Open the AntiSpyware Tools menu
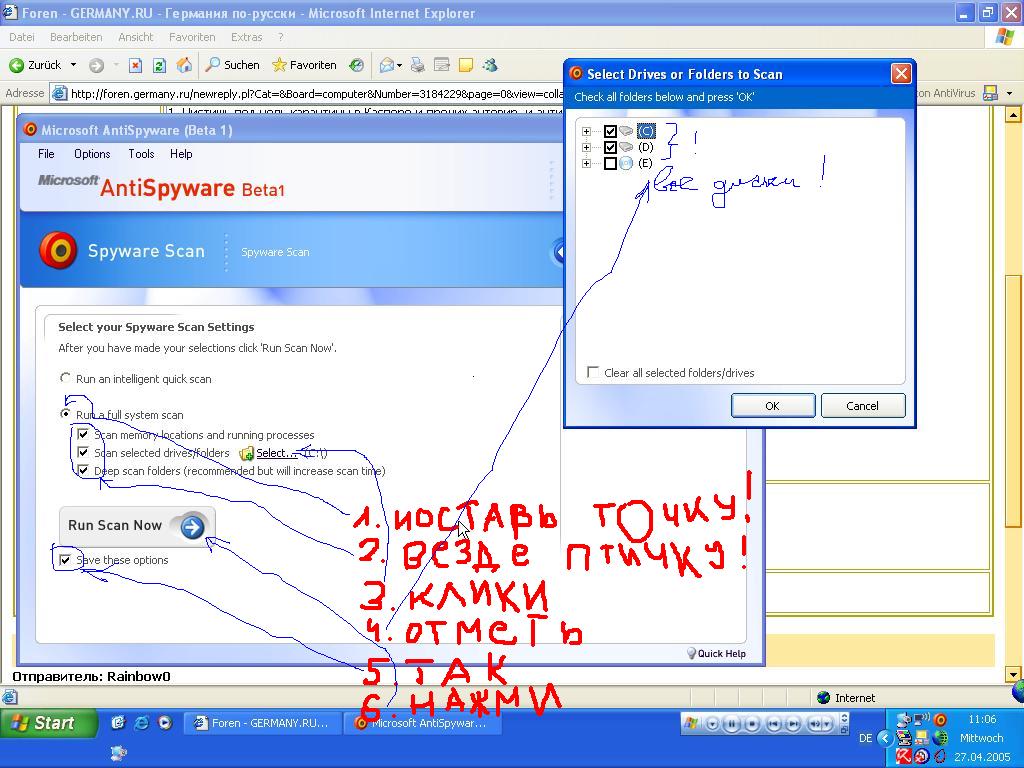Image resolution: width=1024 pixels, height=768 pixels. pos(141,154)
